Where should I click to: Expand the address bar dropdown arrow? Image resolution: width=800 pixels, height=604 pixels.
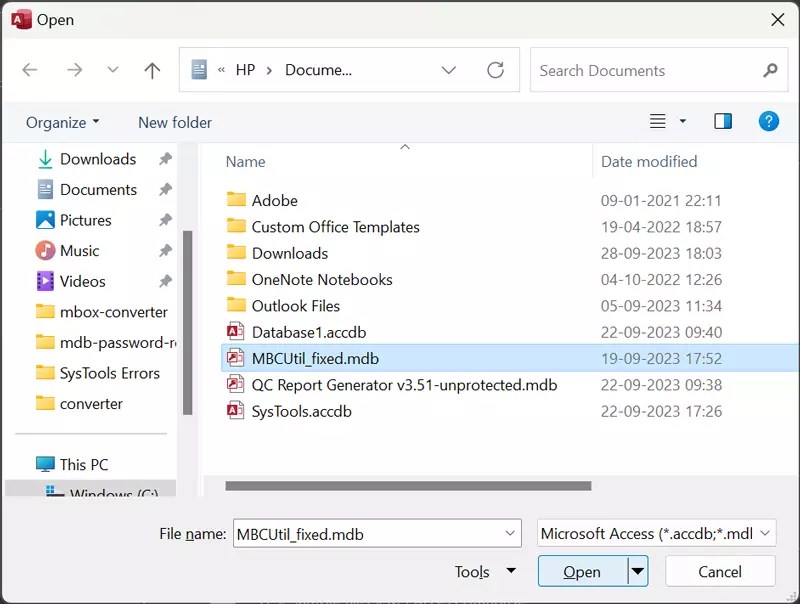click(448, 70)
